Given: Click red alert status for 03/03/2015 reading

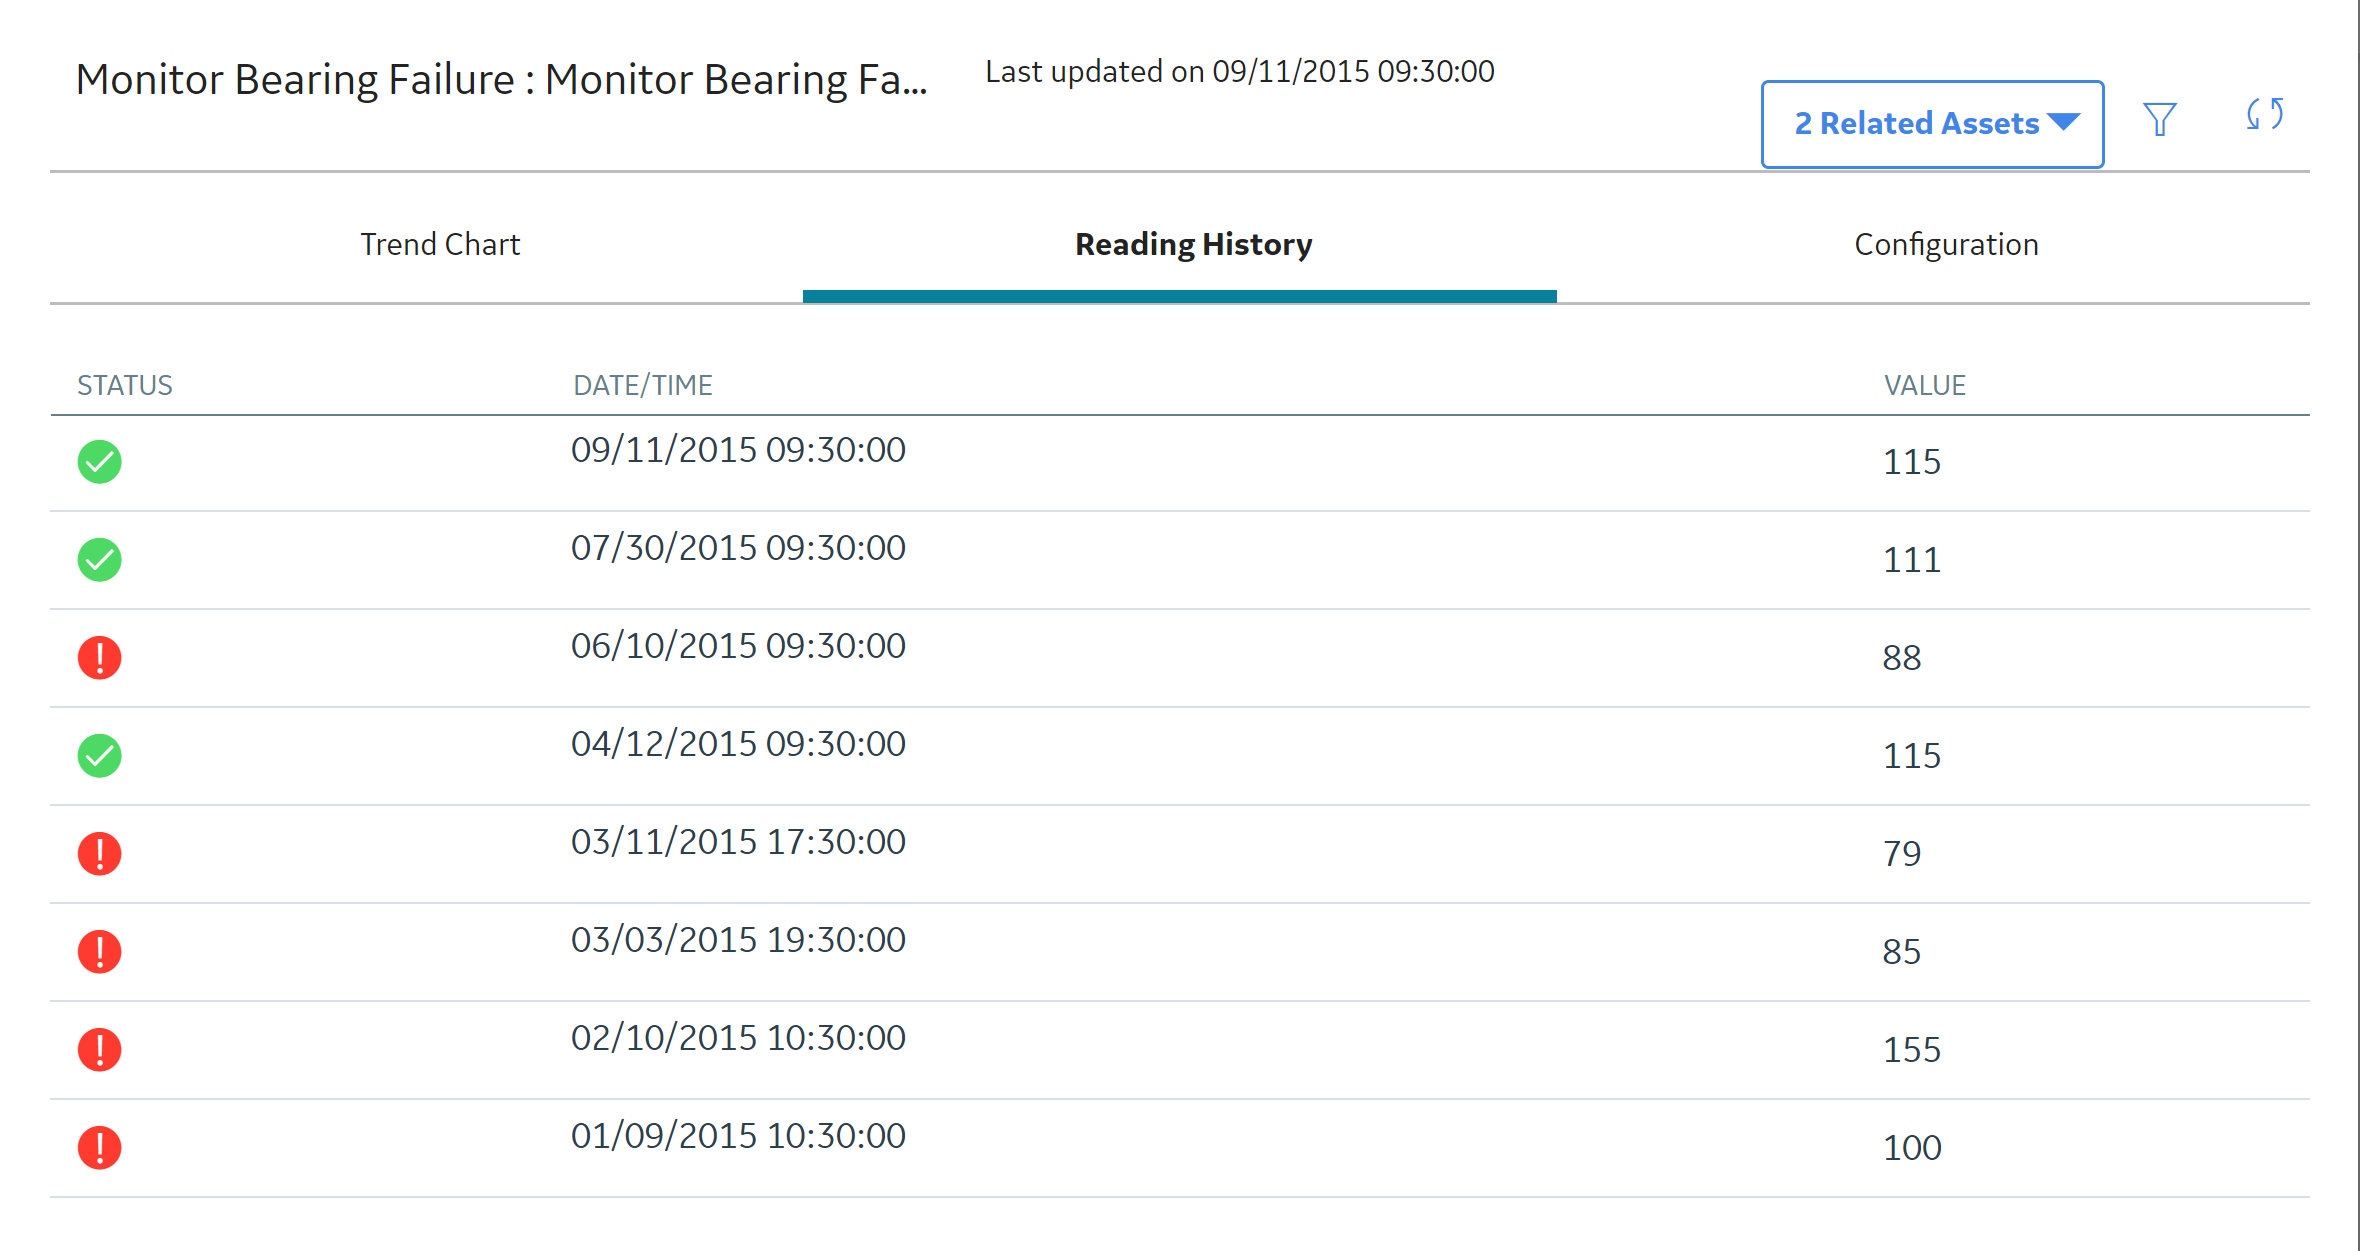Looking at the screenshot, I should point(100,952).
